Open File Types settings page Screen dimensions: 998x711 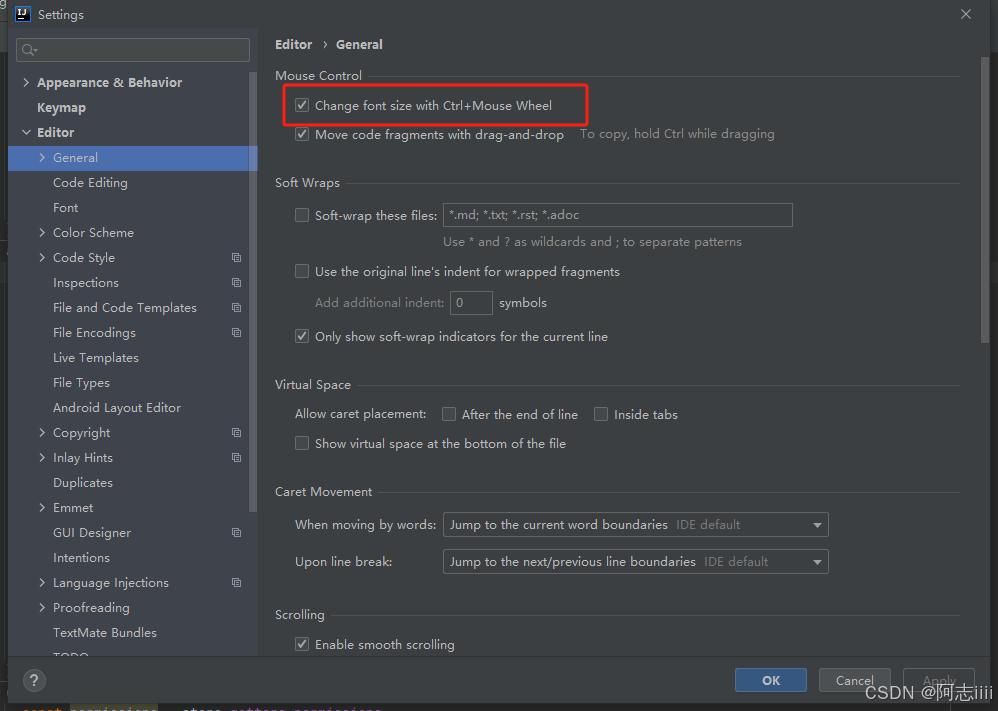[x=81, y=383]
